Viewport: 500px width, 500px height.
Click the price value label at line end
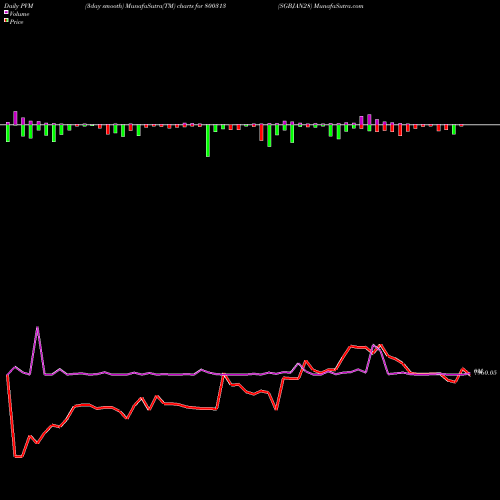[486, 372]
